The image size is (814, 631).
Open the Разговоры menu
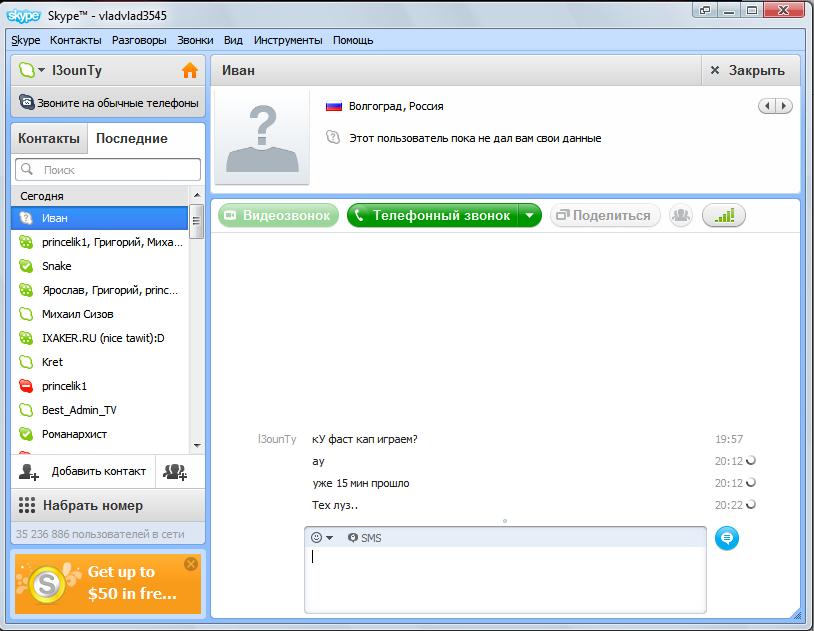139,40
